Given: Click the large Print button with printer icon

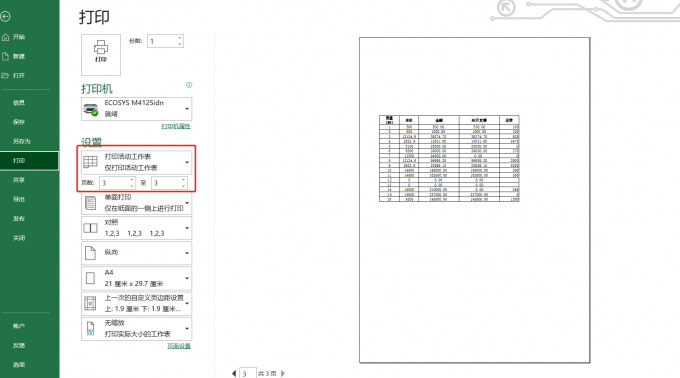Looking at the screenshot, I should [x=101, y=55].
